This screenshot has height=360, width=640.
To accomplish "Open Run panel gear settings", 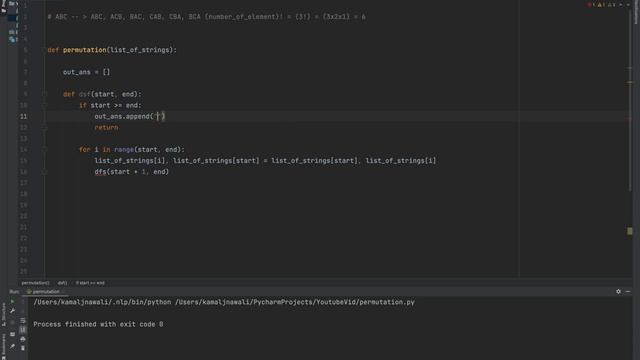I will point(618,291).
